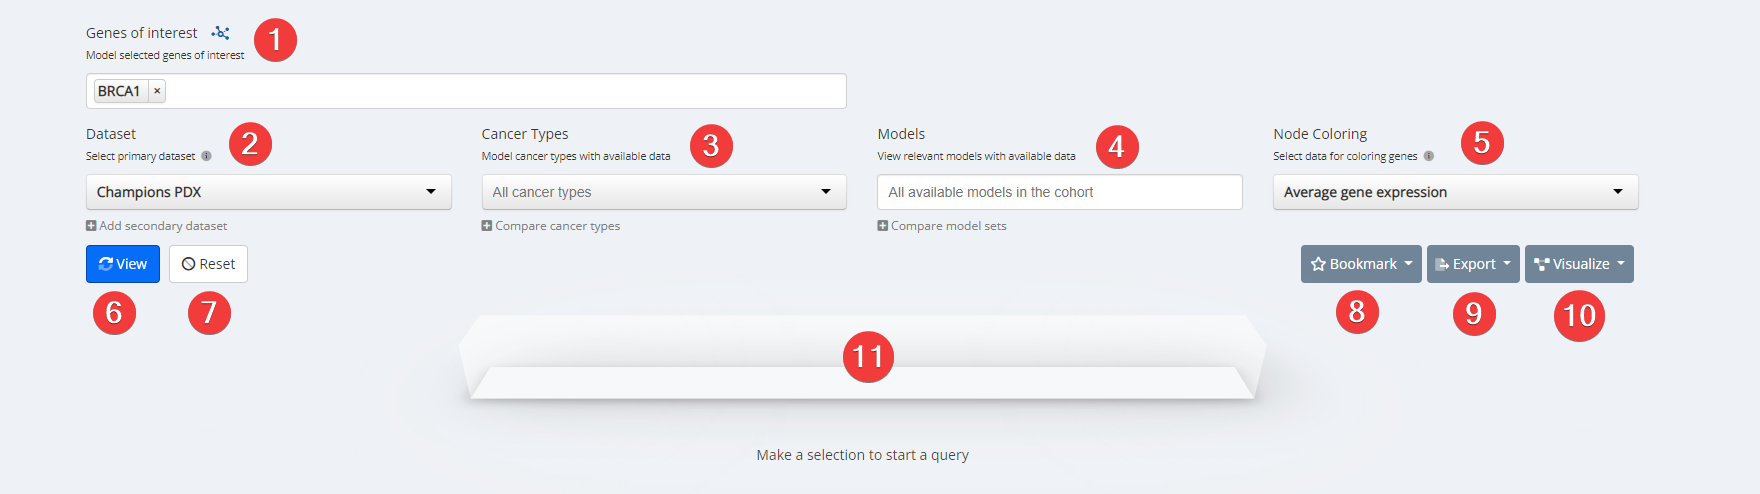This screenshot has width=1760, height=494.
Task: Open the Bookmark dropdown menu
Action: [x=1361, y=264]
